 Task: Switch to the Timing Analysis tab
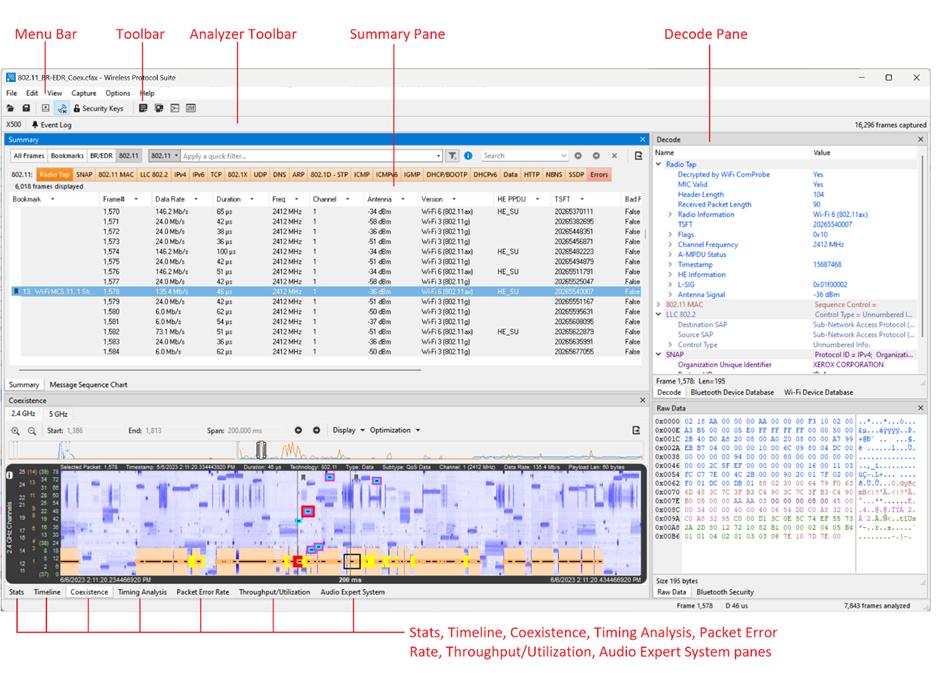(142, 593)
